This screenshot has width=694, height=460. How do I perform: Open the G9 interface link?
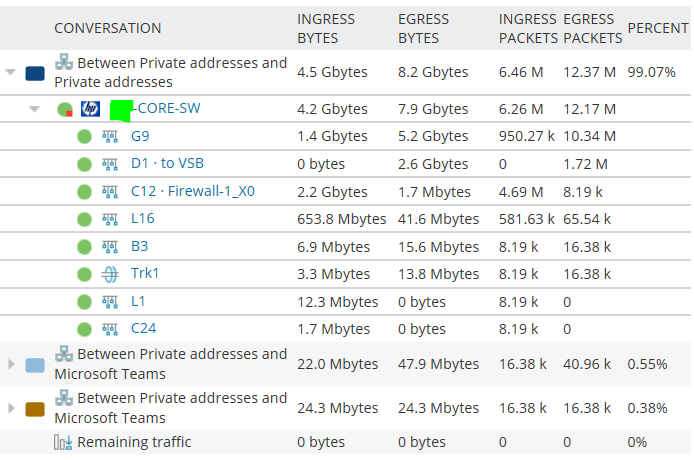[x=140, y=136]
